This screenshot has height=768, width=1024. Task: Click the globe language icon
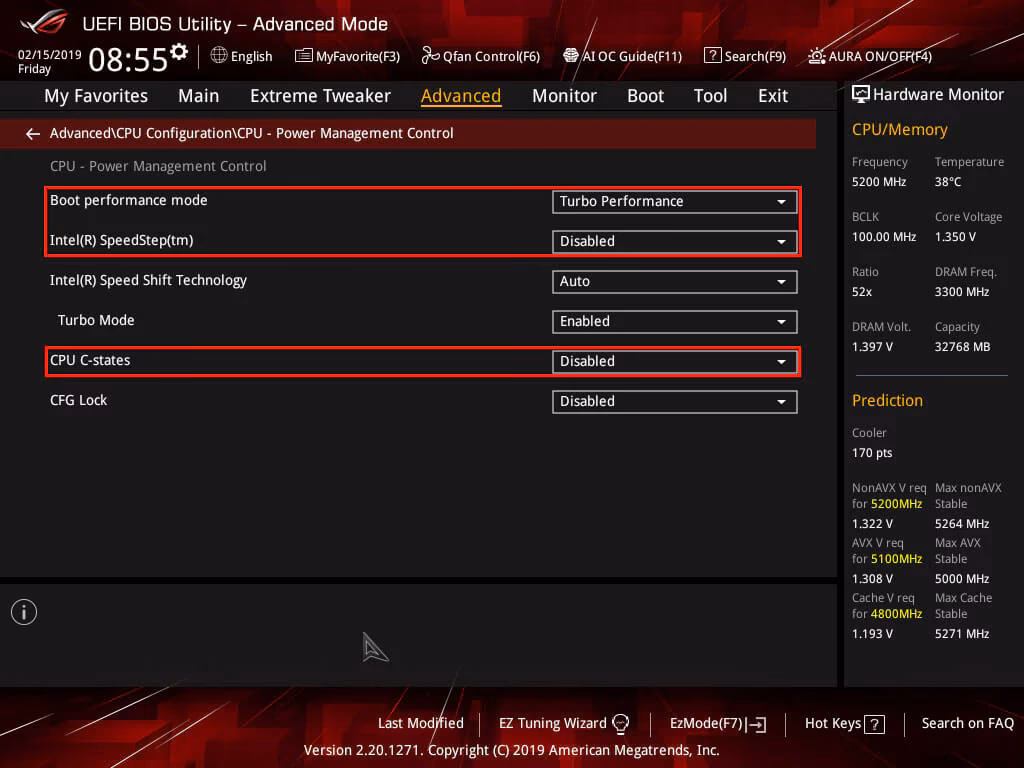click(219, 55)
